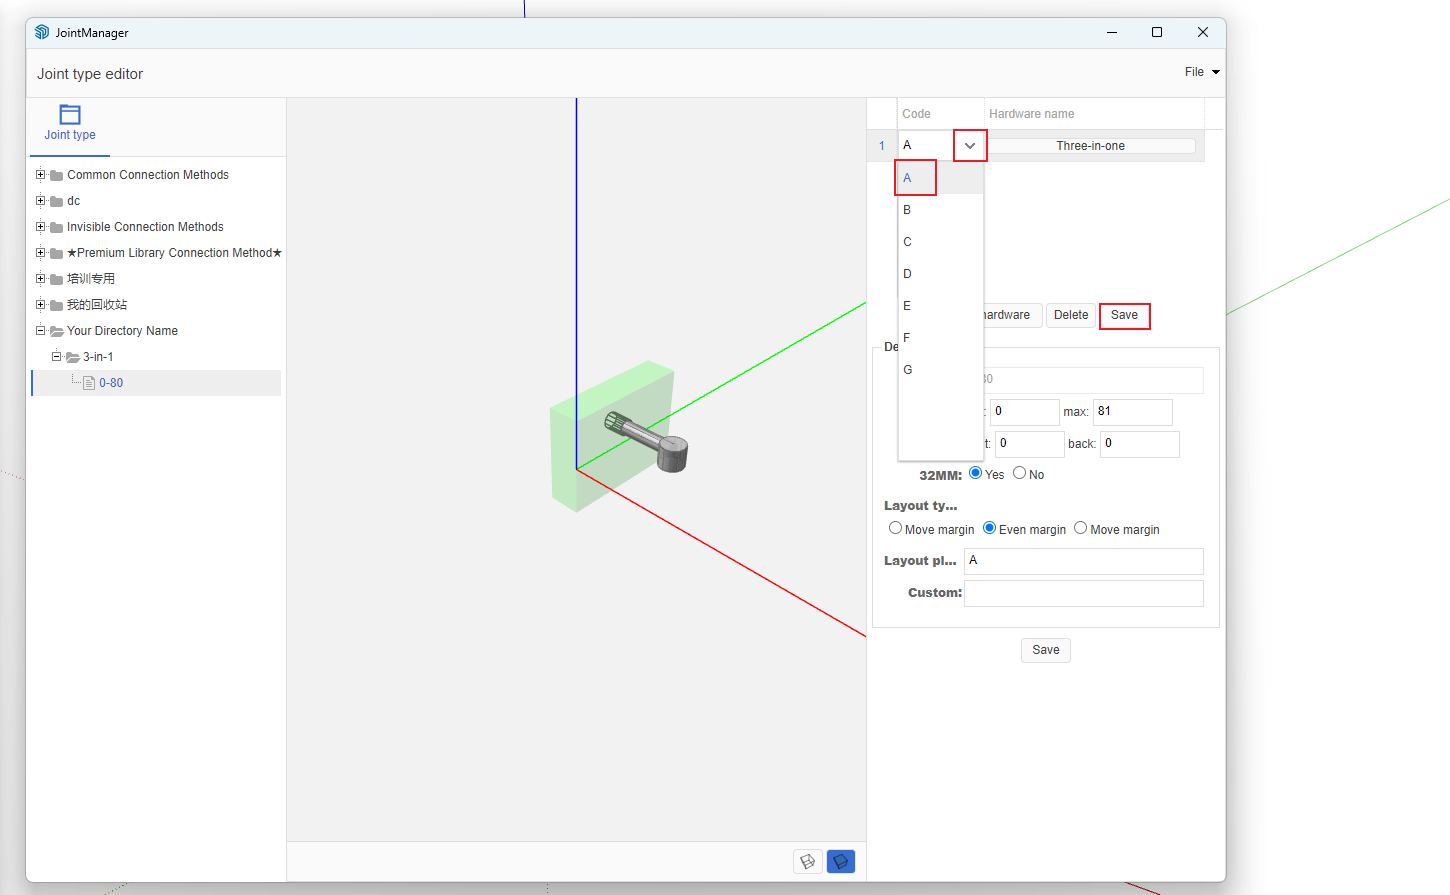Screen dimensions: 1450x895
Task: Expand the Common Connection Methods folder
Action: coord(41,175)
